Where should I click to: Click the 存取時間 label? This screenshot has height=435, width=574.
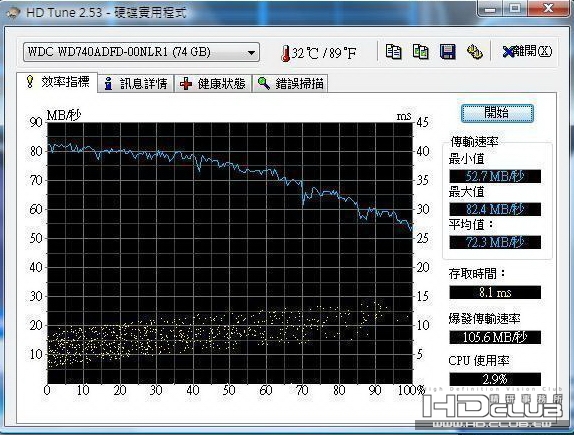point(477,273)
